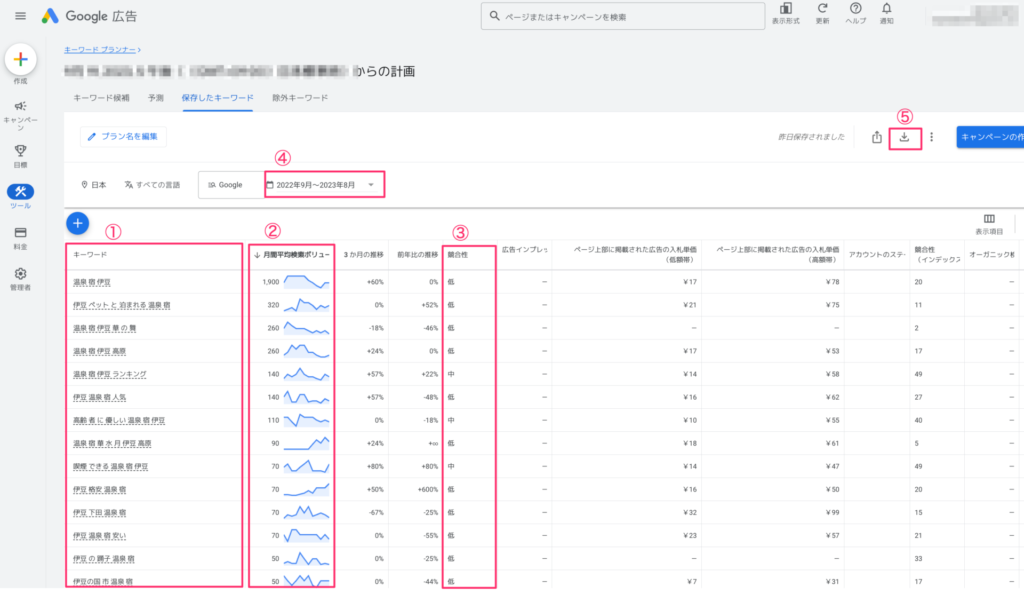Click trend sparkline for 温泉 宿 伊豆
Screen dimensions: 1024x602
coord(306,282)
